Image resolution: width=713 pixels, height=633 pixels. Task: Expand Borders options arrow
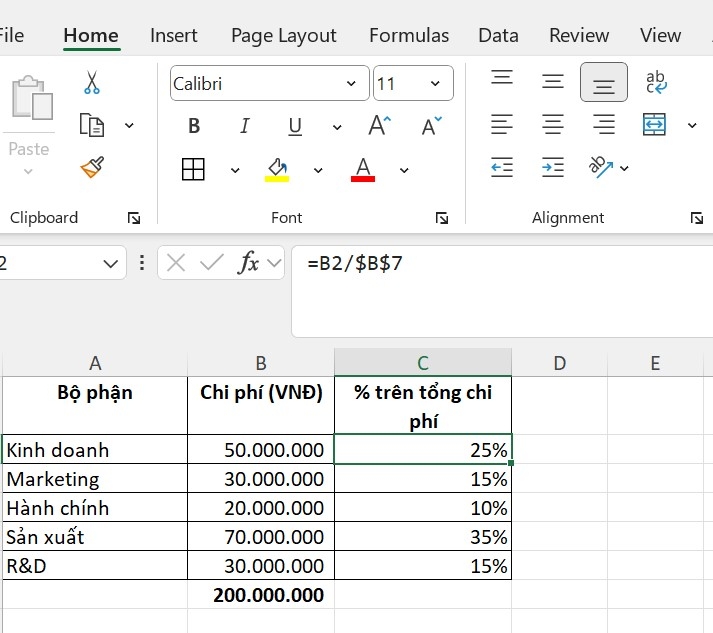(235, 171)
